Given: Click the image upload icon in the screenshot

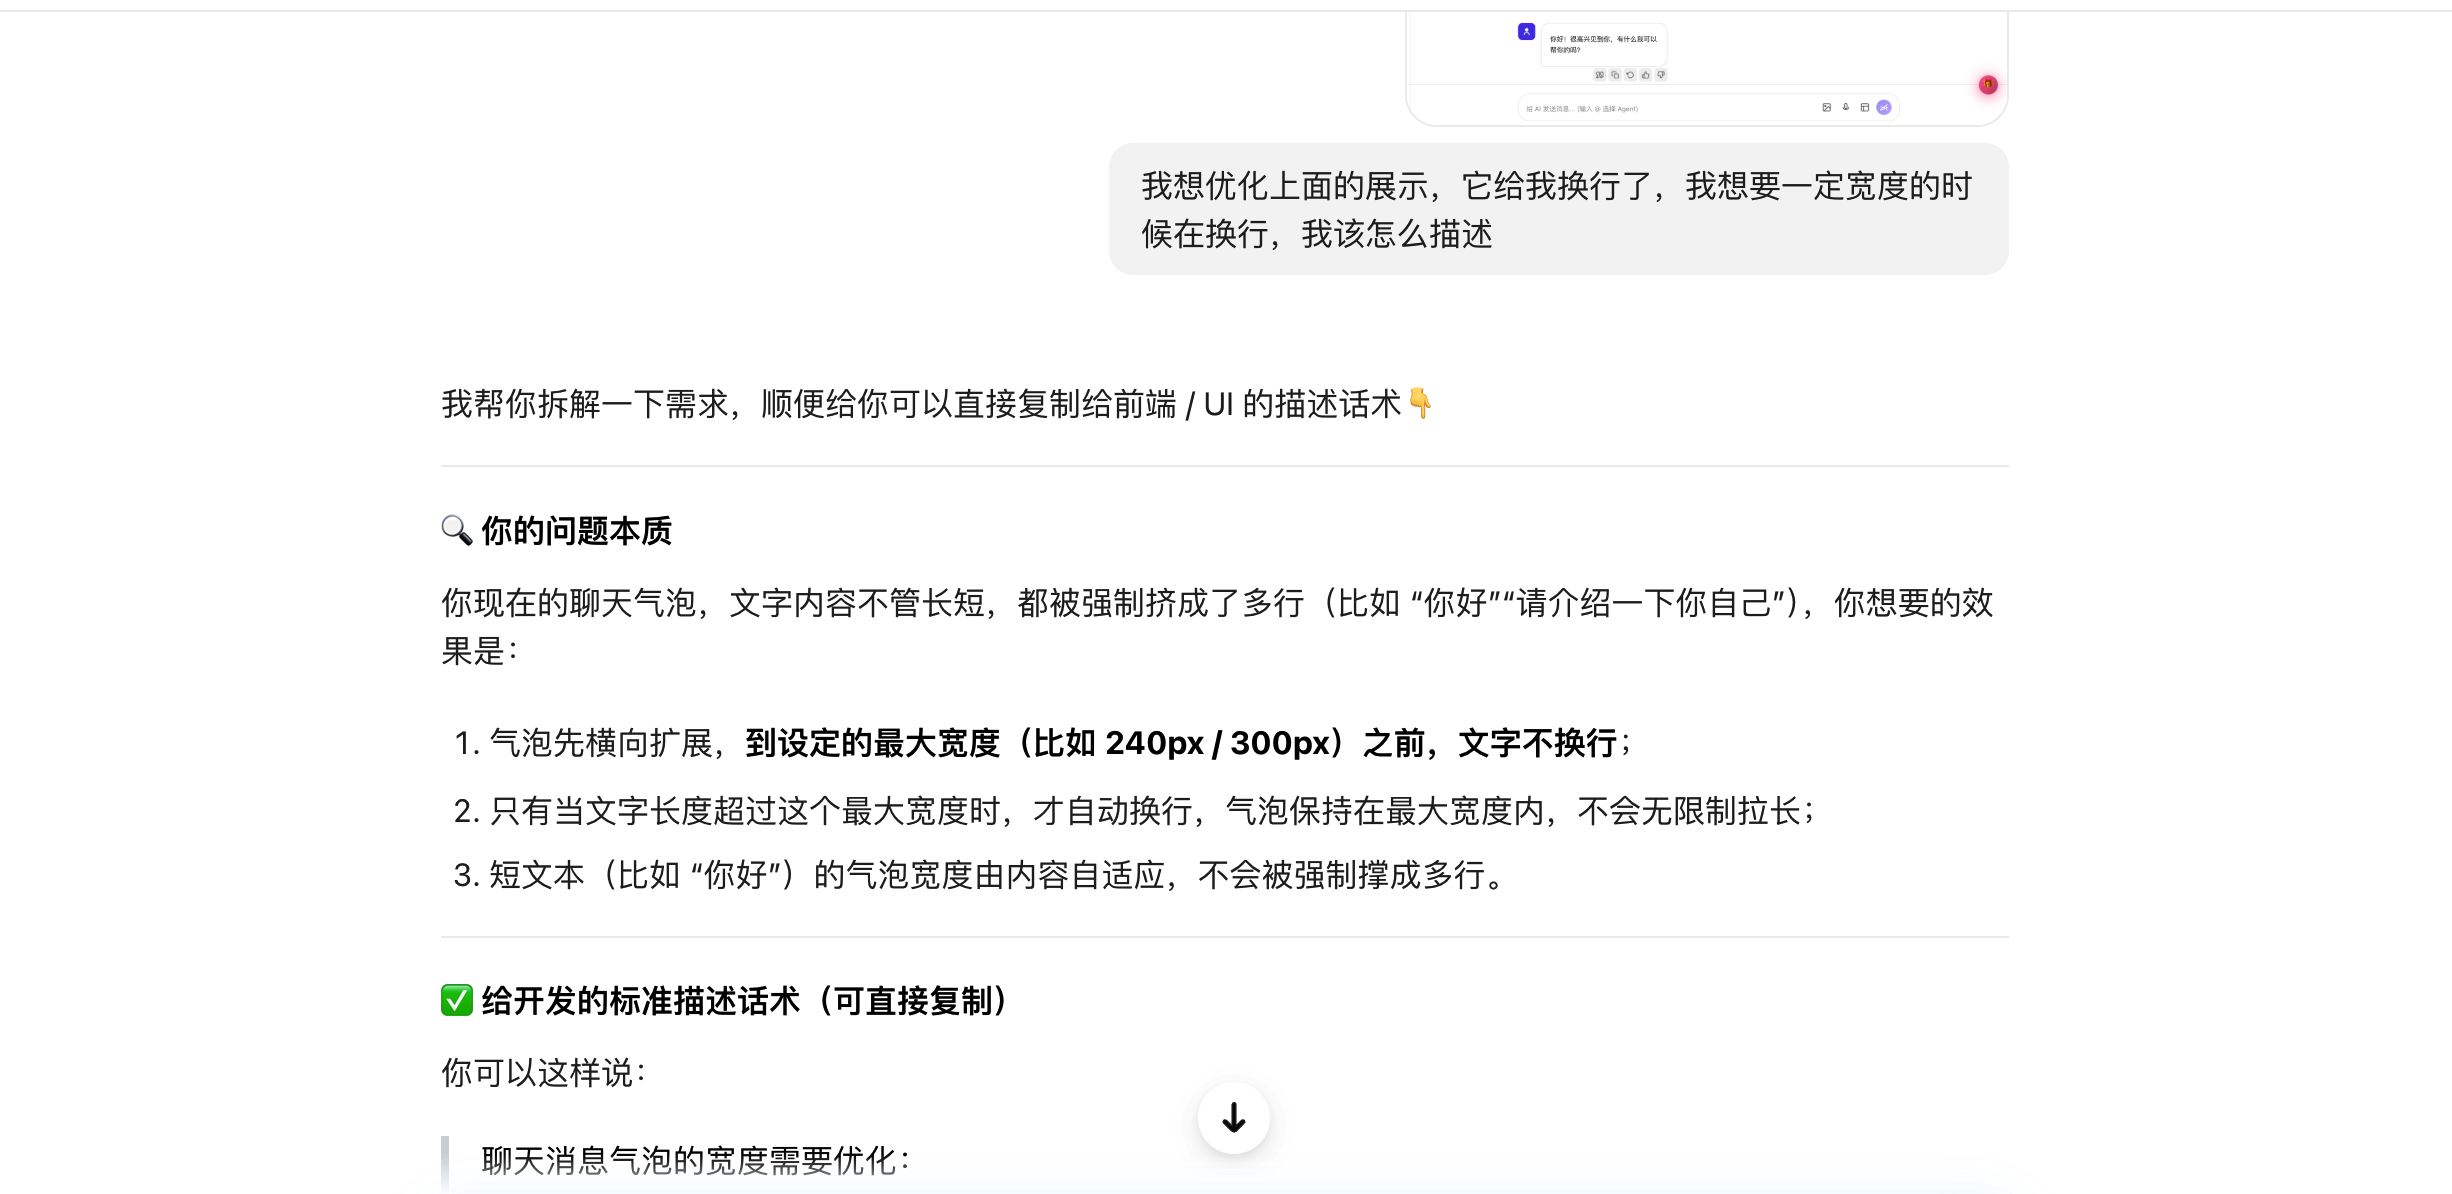Looking at the screenshot, I should pos(1826,107).
